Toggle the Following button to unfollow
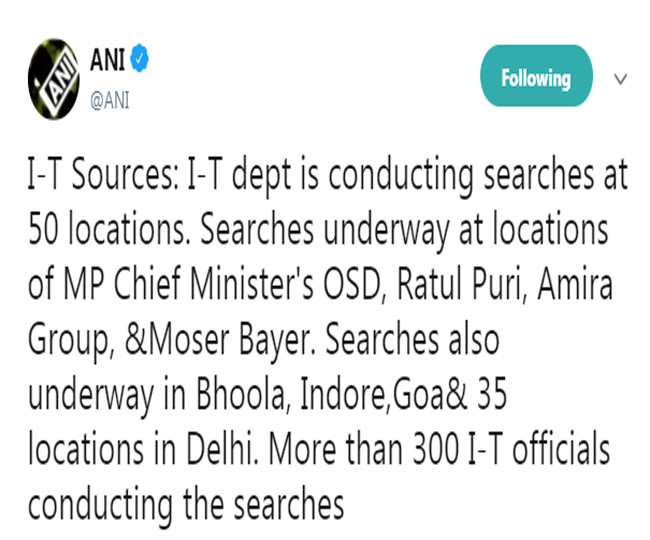This screenshot has height=540, width=650. pyautogui.click(x=536, y=76)
